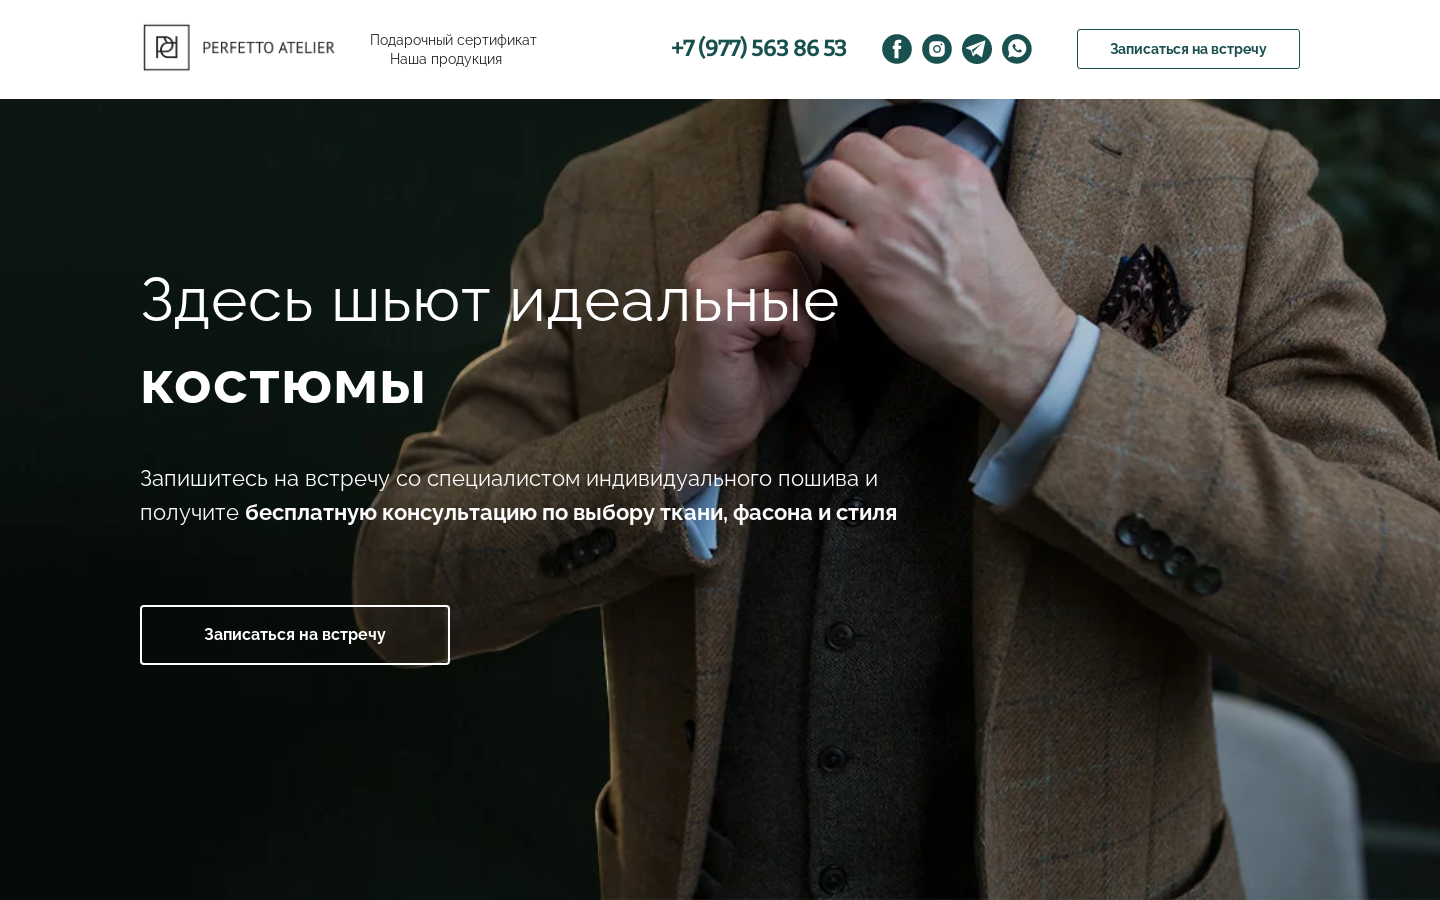Screen dimensions: 1440x900
Task: Click the dark vest buttons in the photo
Action: (840, 700)
